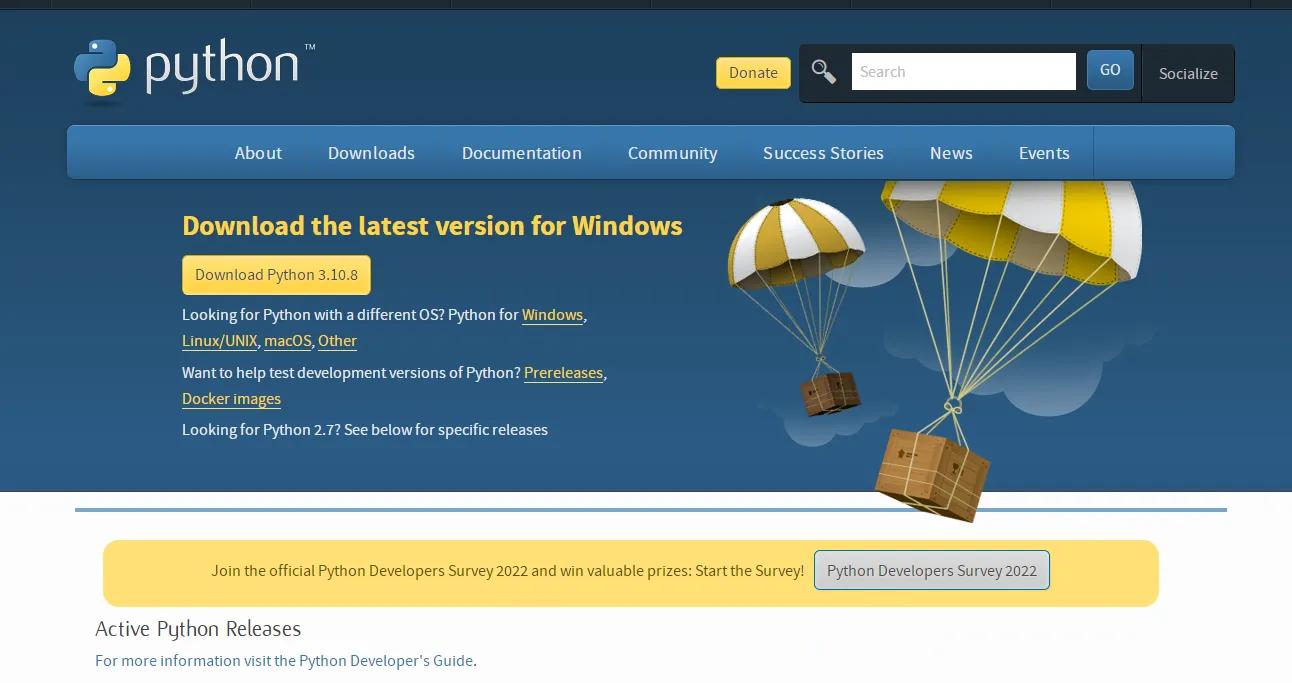Follow the Linux/UNIX link
The height and width of the screenshot is (683, 1292).
coord(220,341)
